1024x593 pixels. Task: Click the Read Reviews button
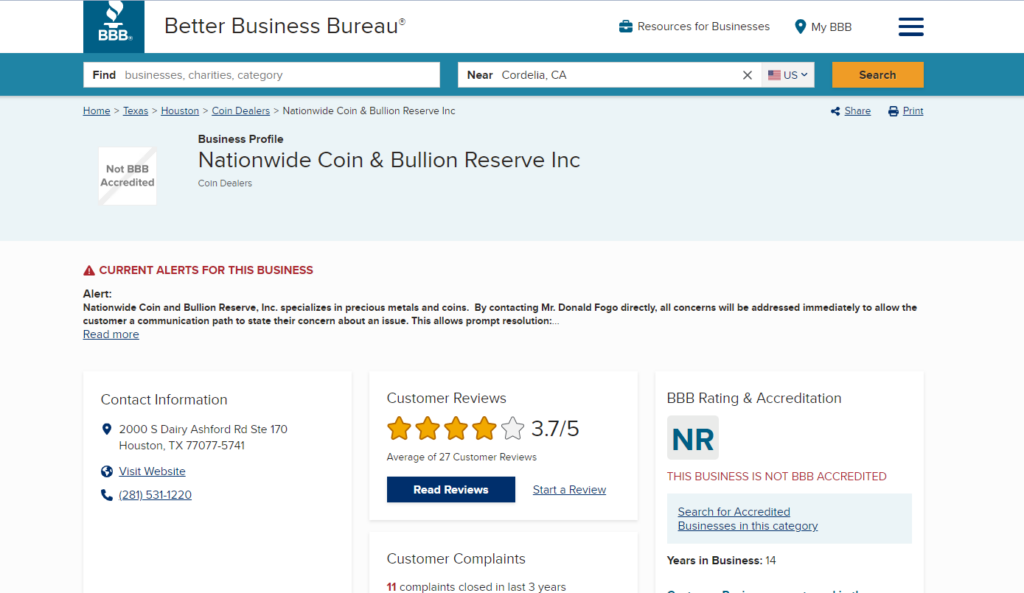pos(451,490)
